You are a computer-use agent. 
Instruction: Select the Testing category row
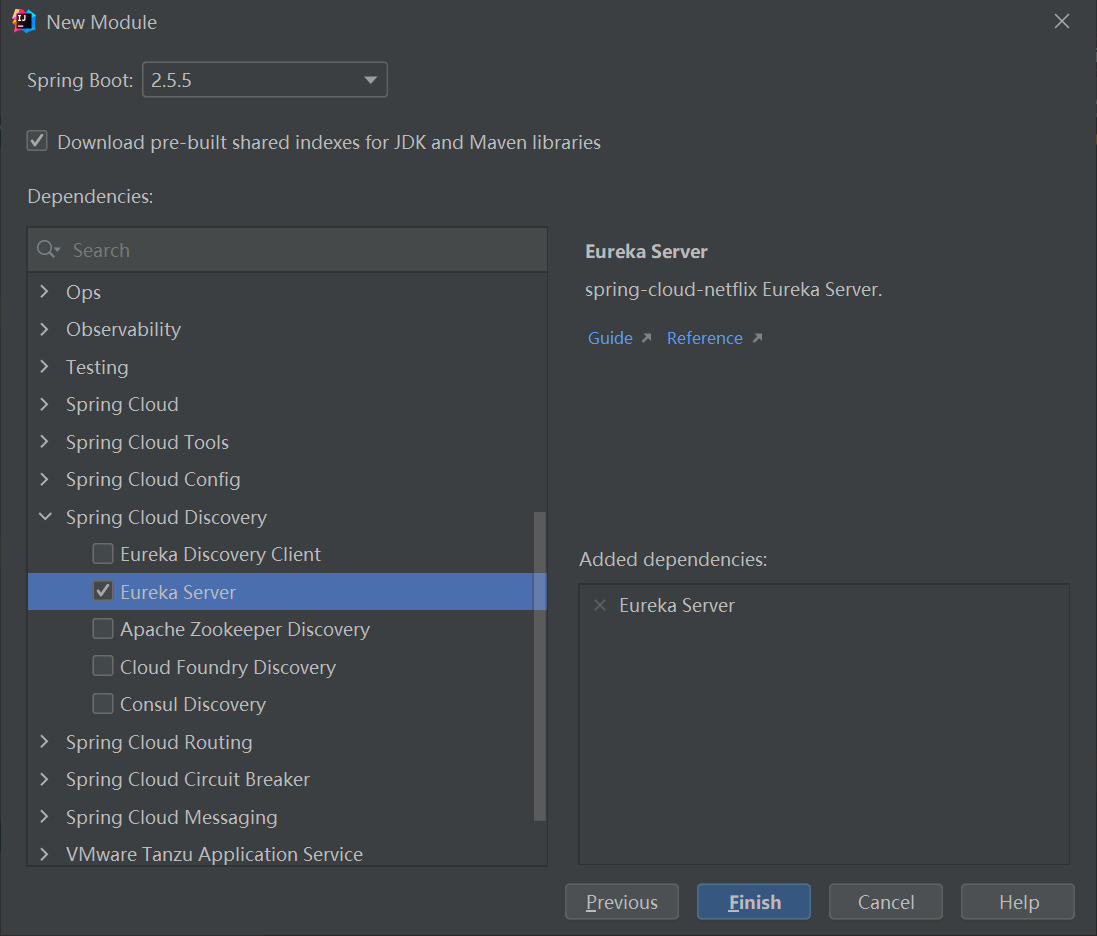[x=97, y=367]
